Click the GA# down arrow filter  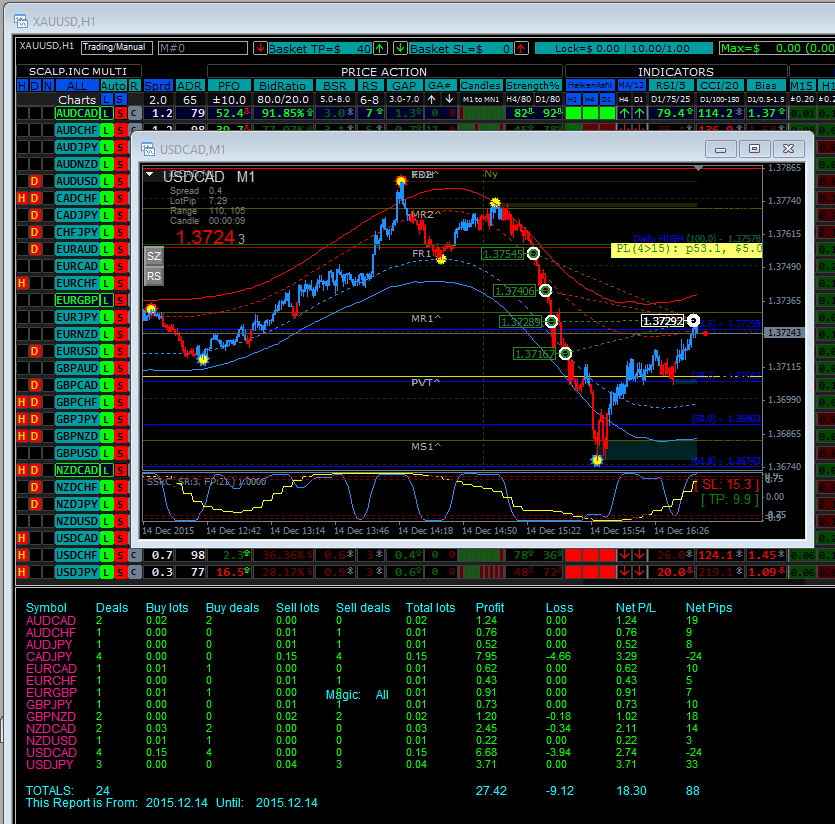(x=449, y=99)
